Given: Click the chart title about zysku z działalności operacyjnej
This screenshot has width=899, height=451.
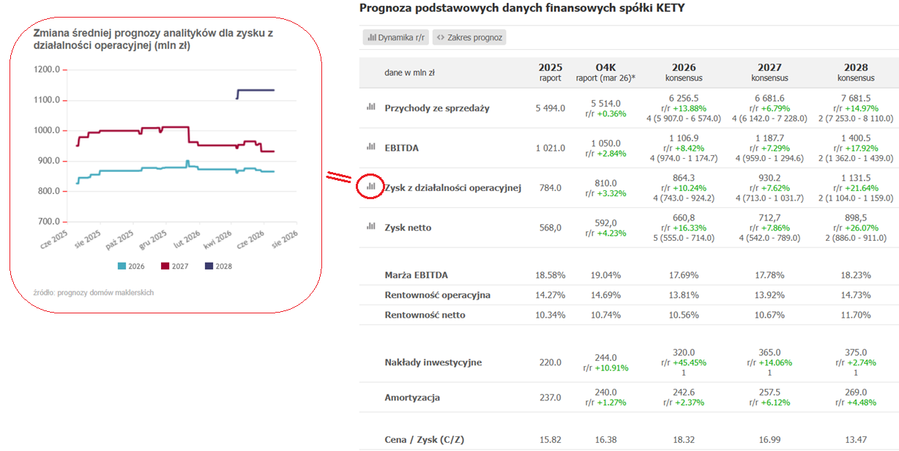Looking at the screenshot, I should pos(153,39).
